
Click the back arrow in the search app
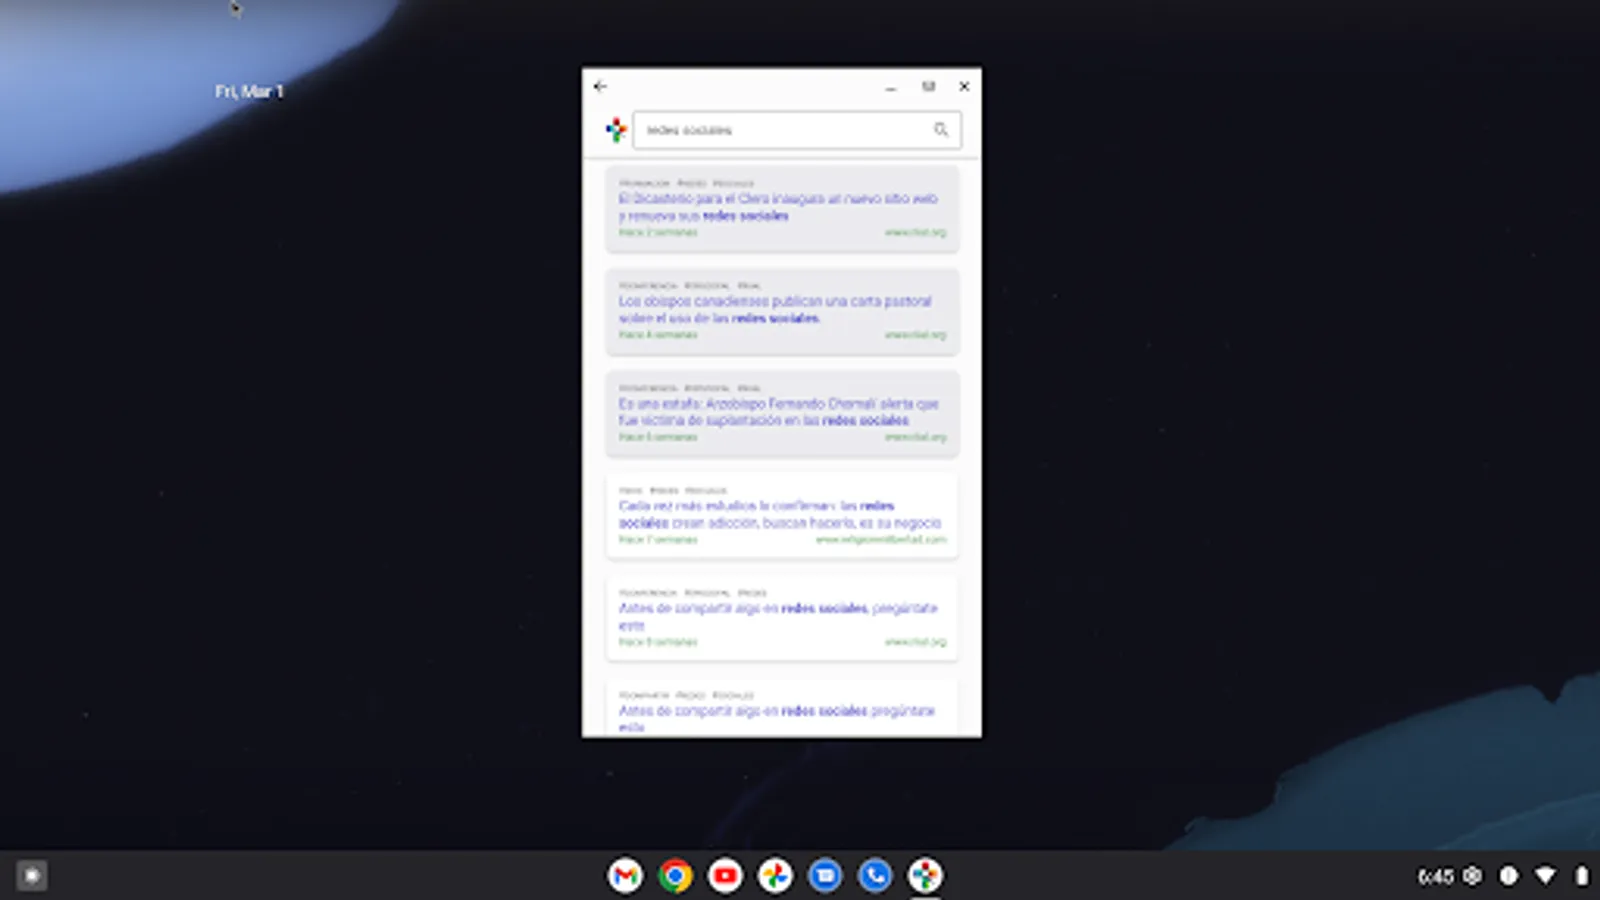600,86
